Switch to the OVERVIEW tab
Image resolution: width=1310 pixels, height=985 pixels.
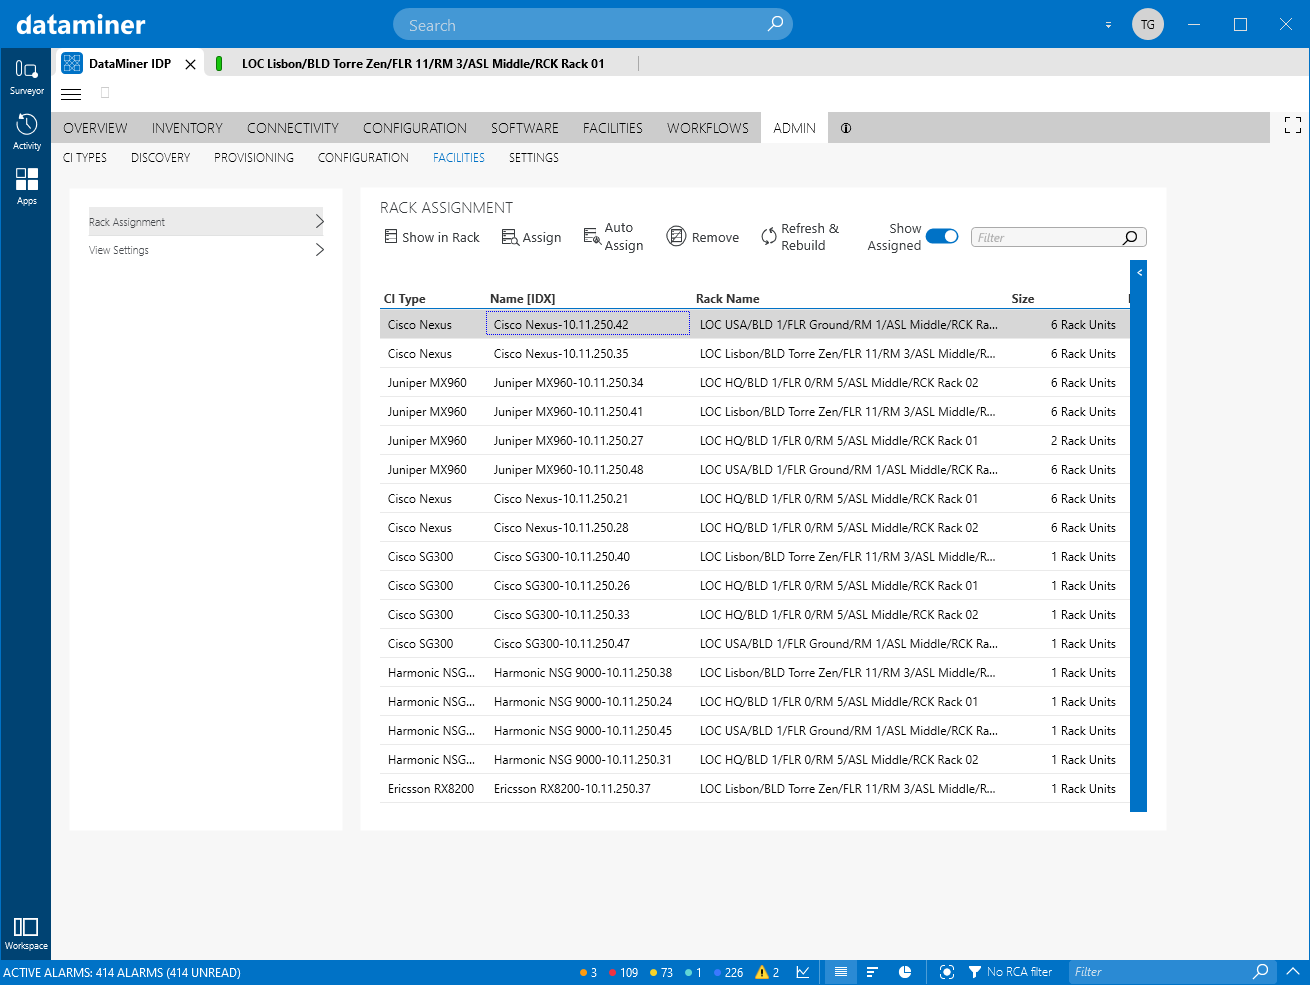[95, 128]
